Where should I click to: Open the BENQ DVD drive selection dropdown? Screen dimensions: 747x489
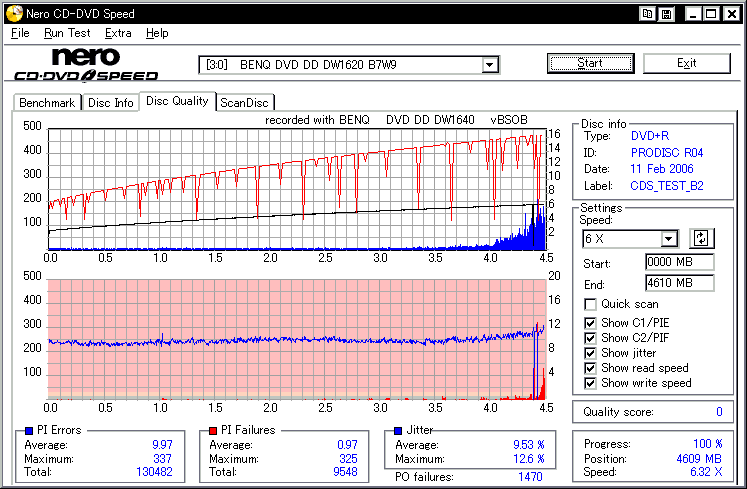pyautogui.click(x=490, y=65)
